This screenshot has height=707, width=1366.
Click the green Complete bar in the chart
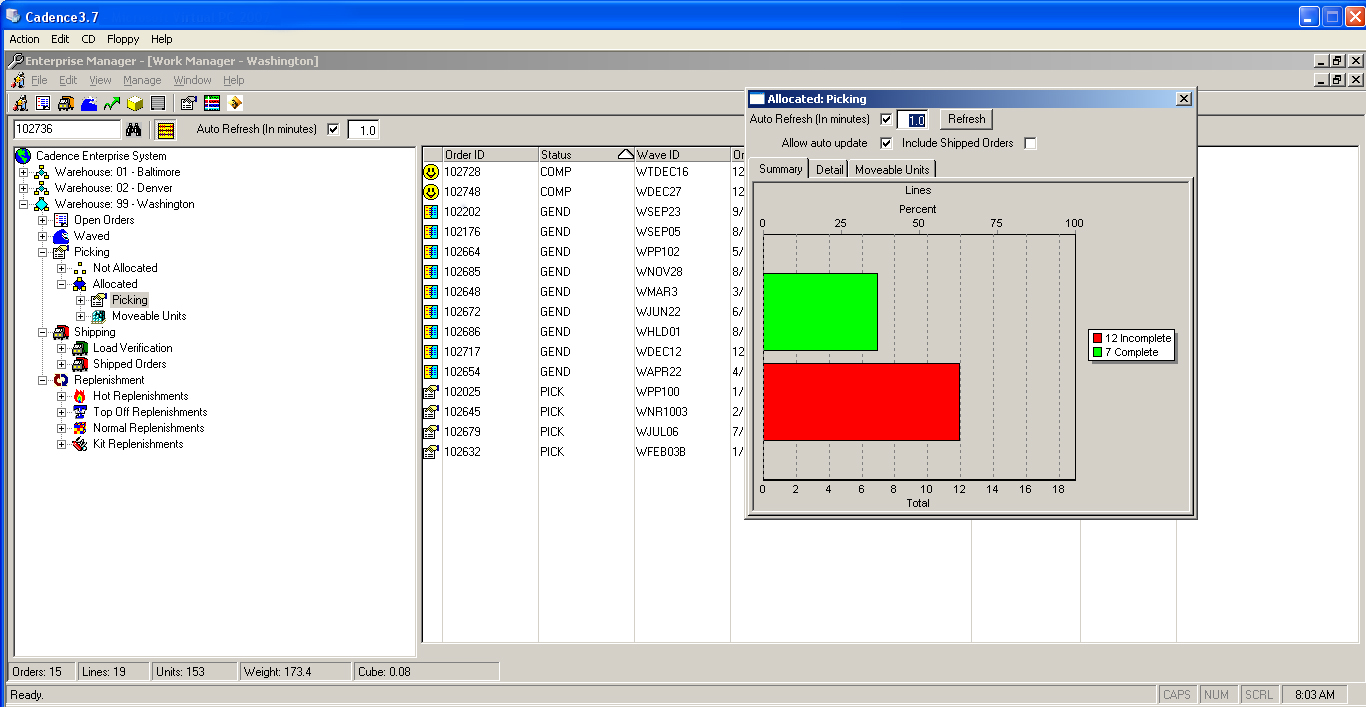tap(820, 311)
